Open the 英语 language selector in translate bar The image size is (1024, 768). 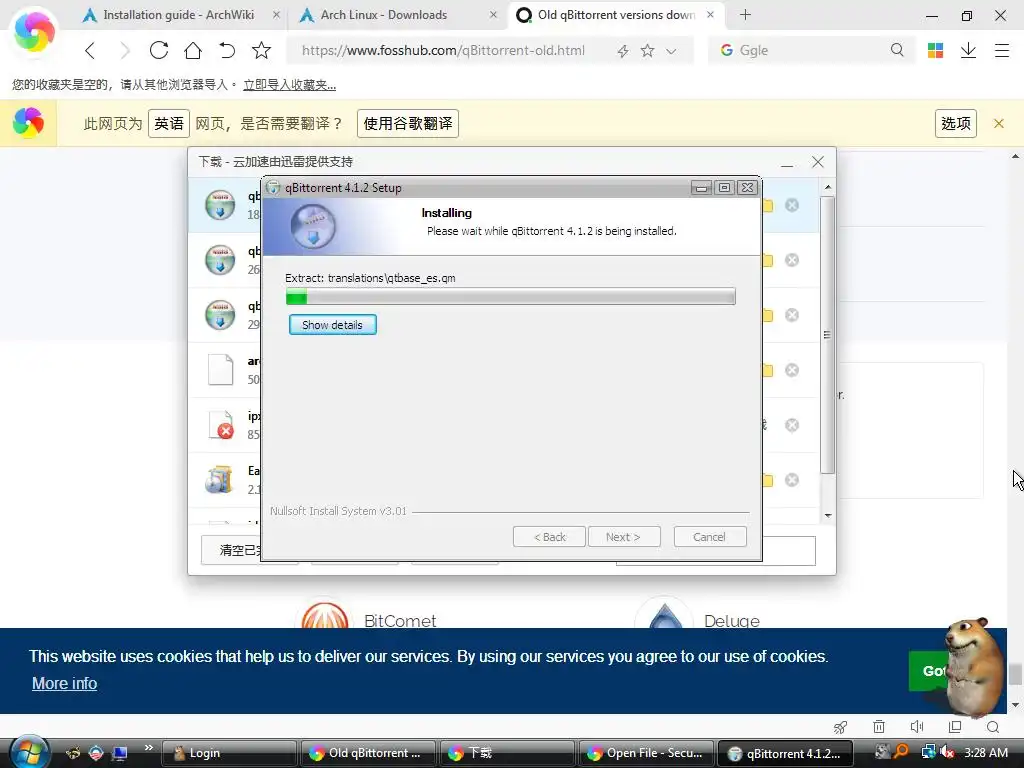[168, 123]
